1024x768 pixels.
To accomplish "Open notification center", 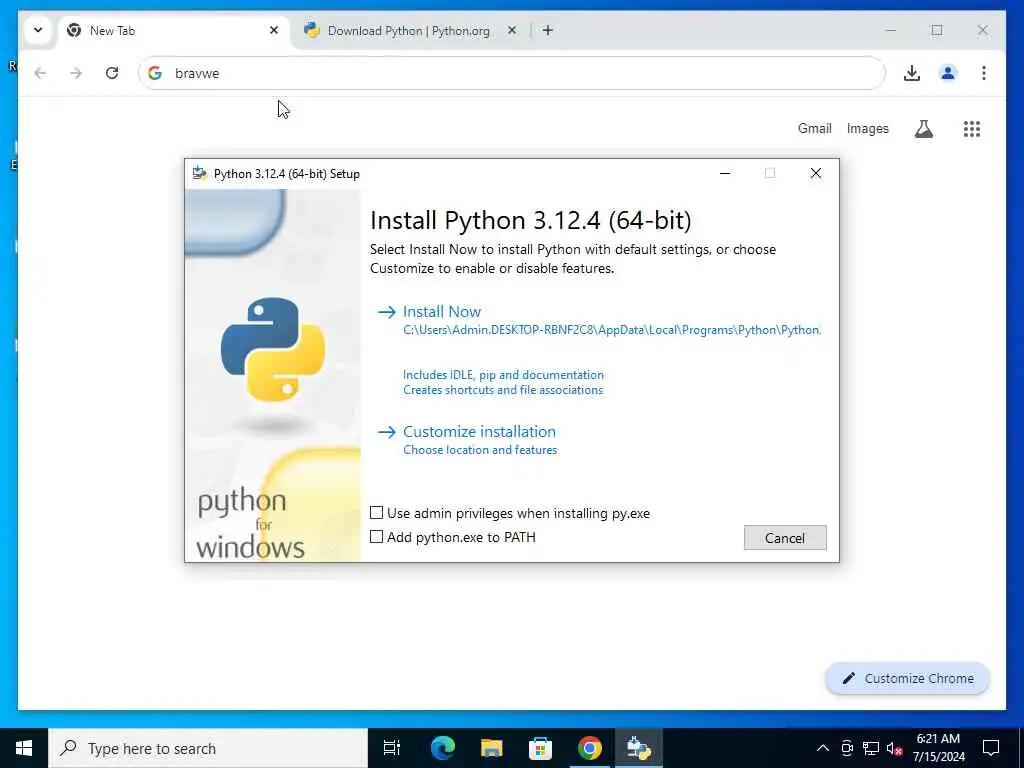I will point(991,748).
